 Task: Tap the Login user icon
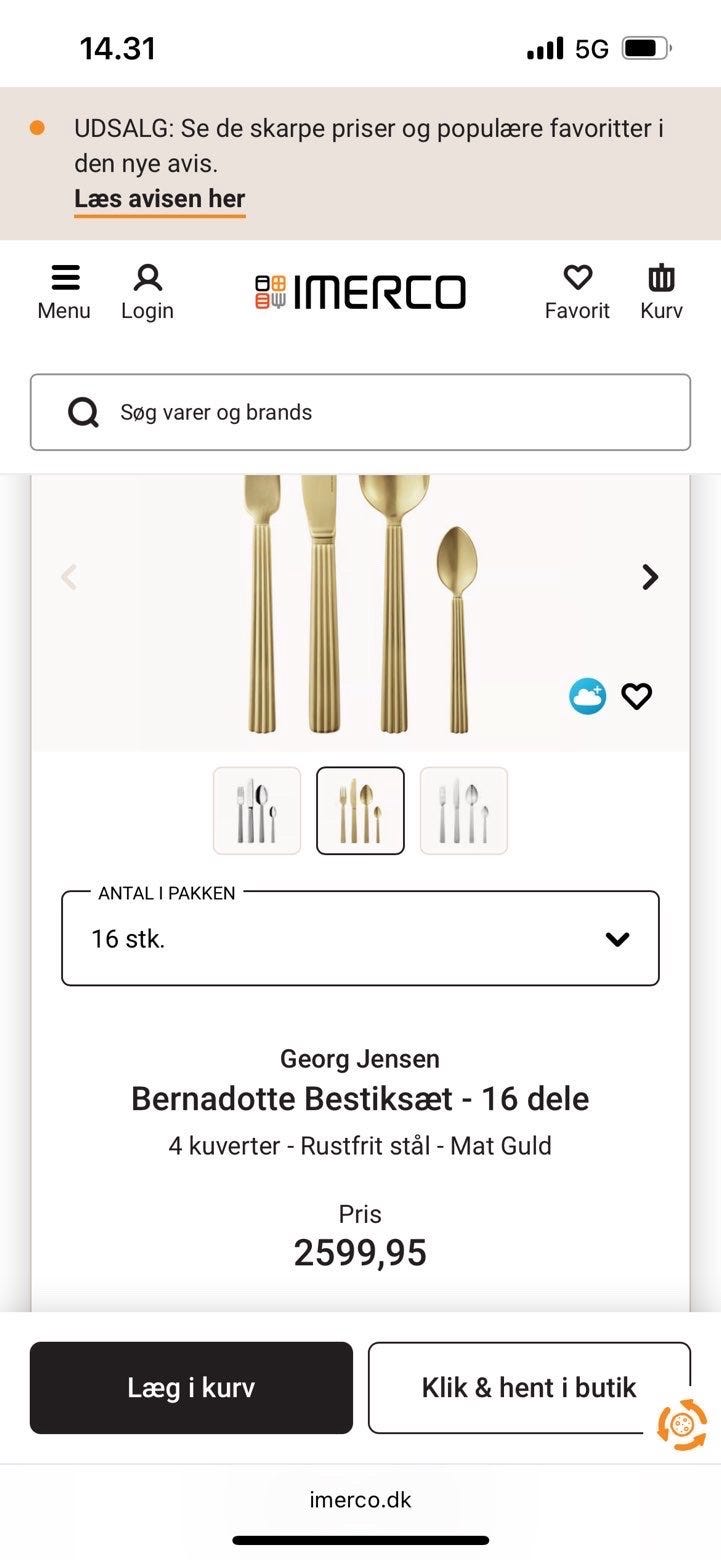[148, 279]
